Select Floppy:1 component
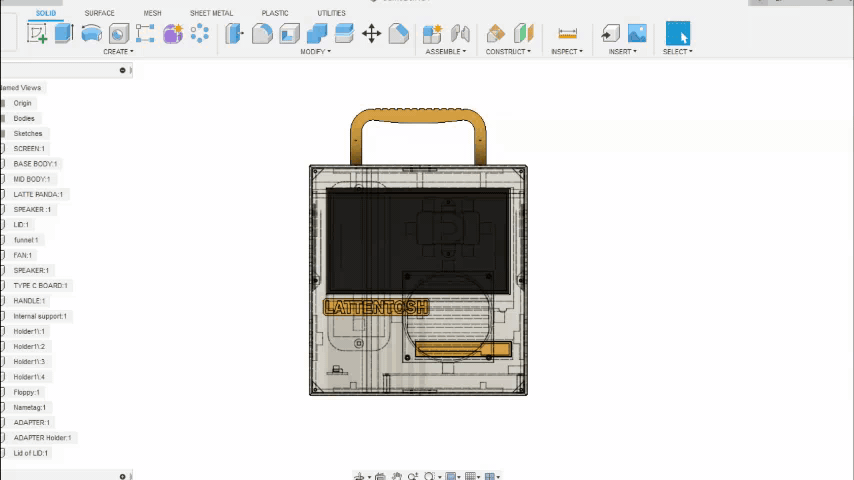Image resolution: width=854 pixels, height=480 pixels. coord(27,392)
